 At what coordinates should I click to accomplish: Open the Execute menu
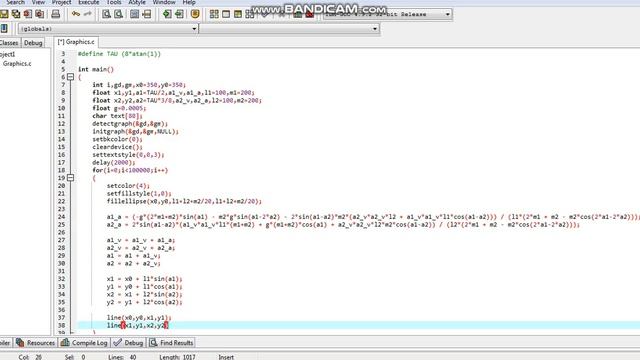(89, 2)
